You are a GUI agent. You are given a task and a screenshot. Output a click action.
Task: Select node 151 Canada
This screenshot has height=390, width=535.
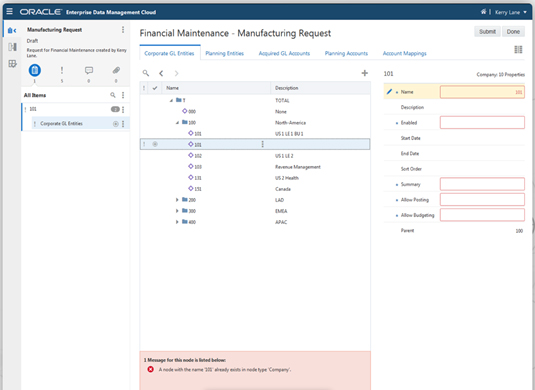[x=255, y=189]
